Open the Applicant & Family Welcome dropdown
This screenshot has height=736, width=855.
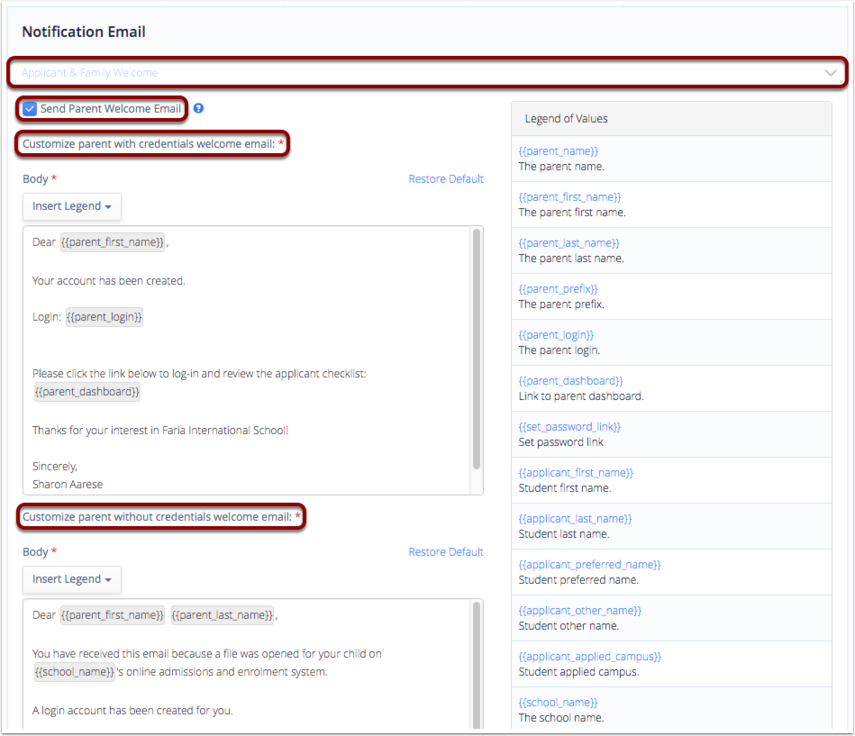(x=427, y=72)
